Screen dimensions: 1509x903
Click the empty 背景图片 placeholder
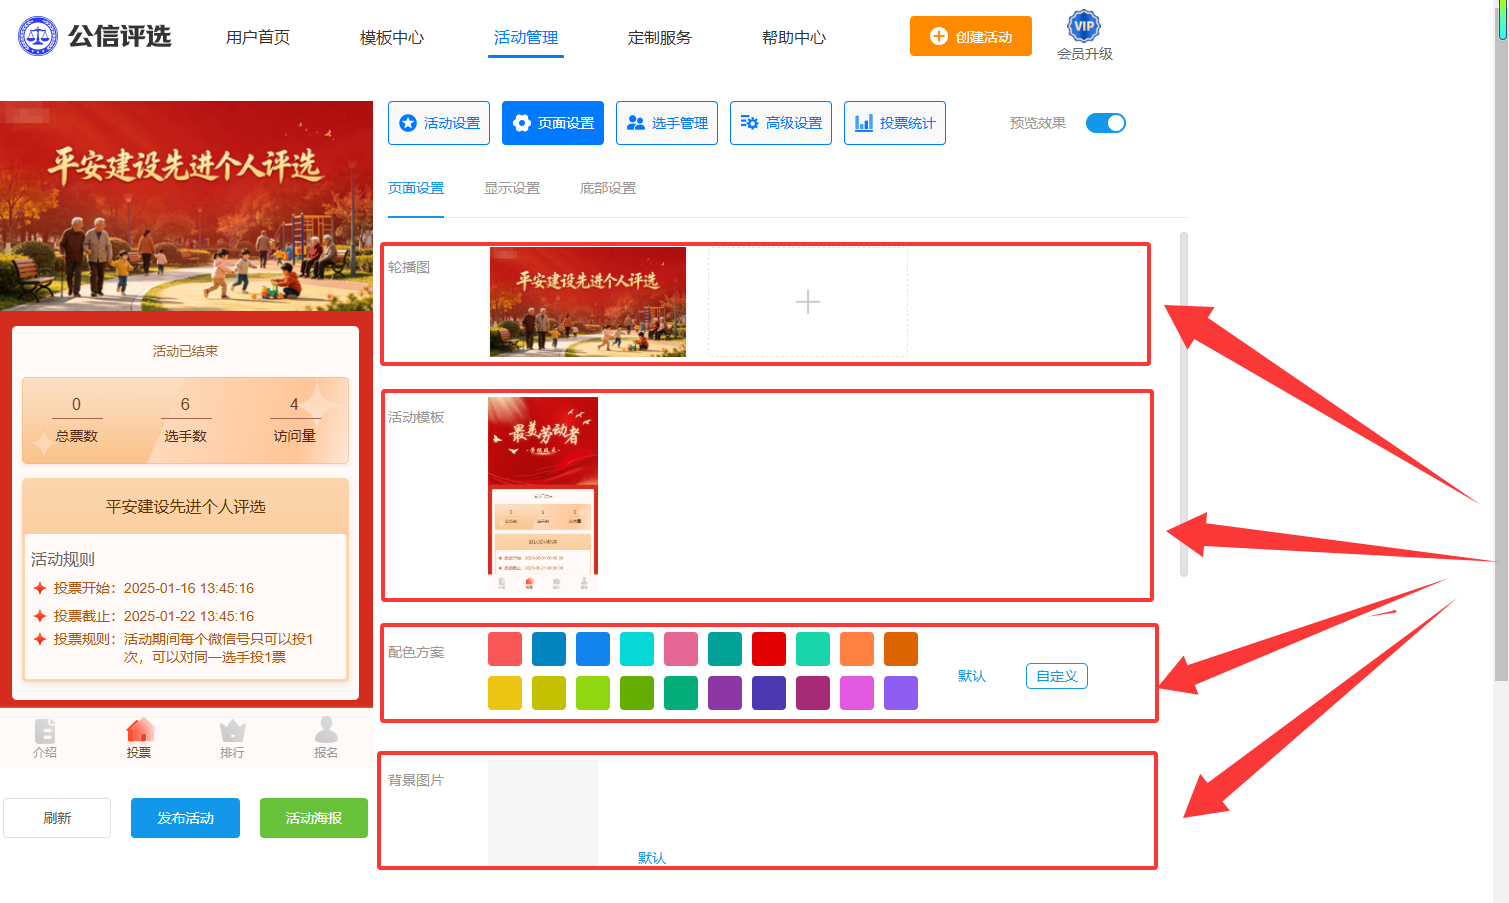tap(543, 812)
